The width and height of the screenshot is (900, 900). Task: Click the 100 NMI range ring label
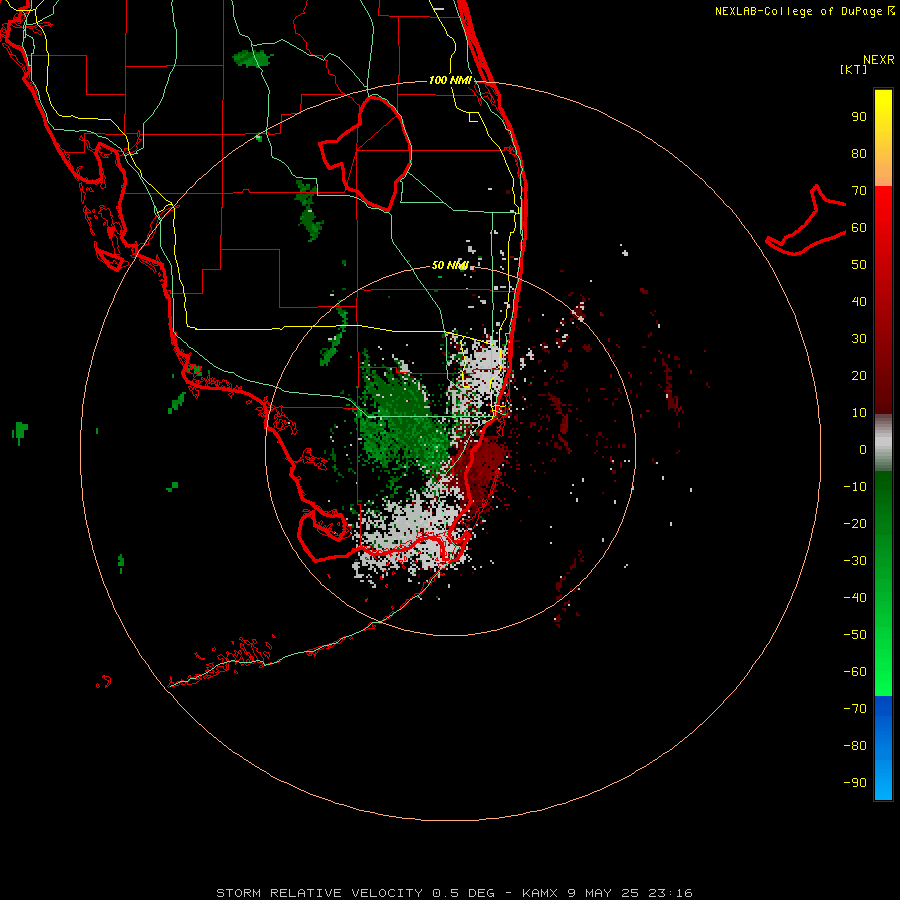pos(451,80)
